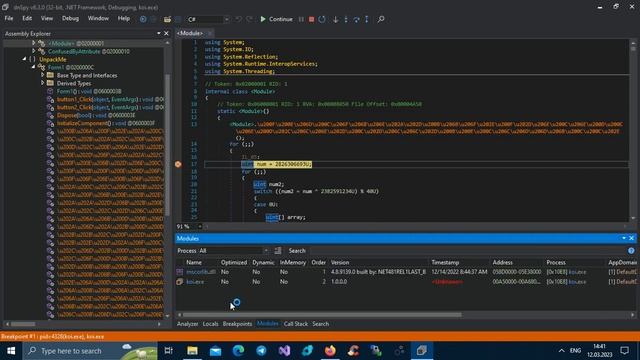Open the C# language dropdown
Image resolution: width=640 pixels, height=360 pixels.
[x=208, y=19]
